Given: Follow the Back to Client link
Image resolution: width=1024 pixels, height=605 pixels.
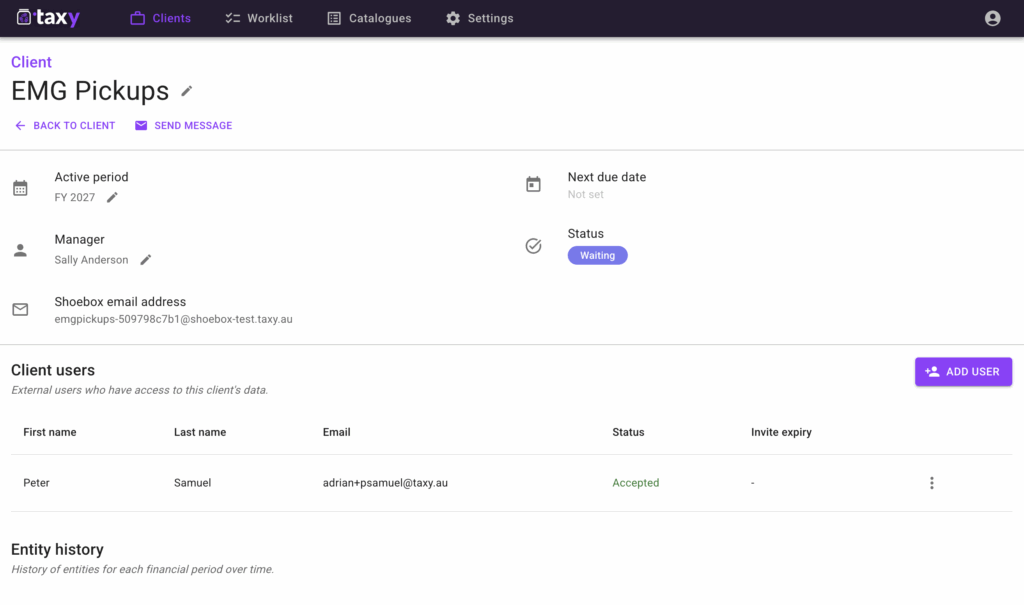Looking at the screenshot, I should coord(65,126).
